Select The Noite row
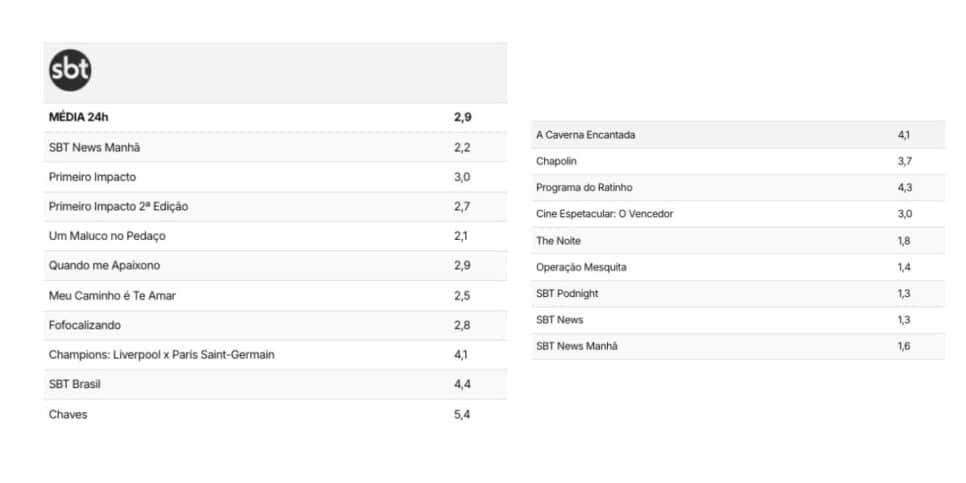The image size is (966, 483). point(737,240)
